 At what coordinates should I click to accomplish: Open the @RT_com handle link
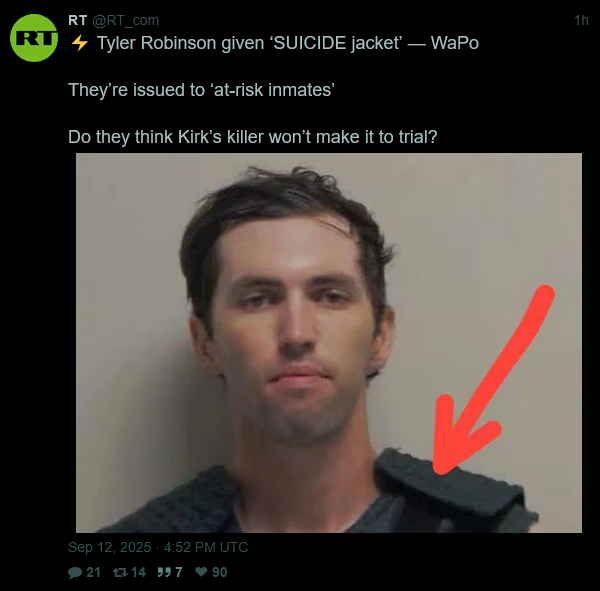tap(126, 20)
